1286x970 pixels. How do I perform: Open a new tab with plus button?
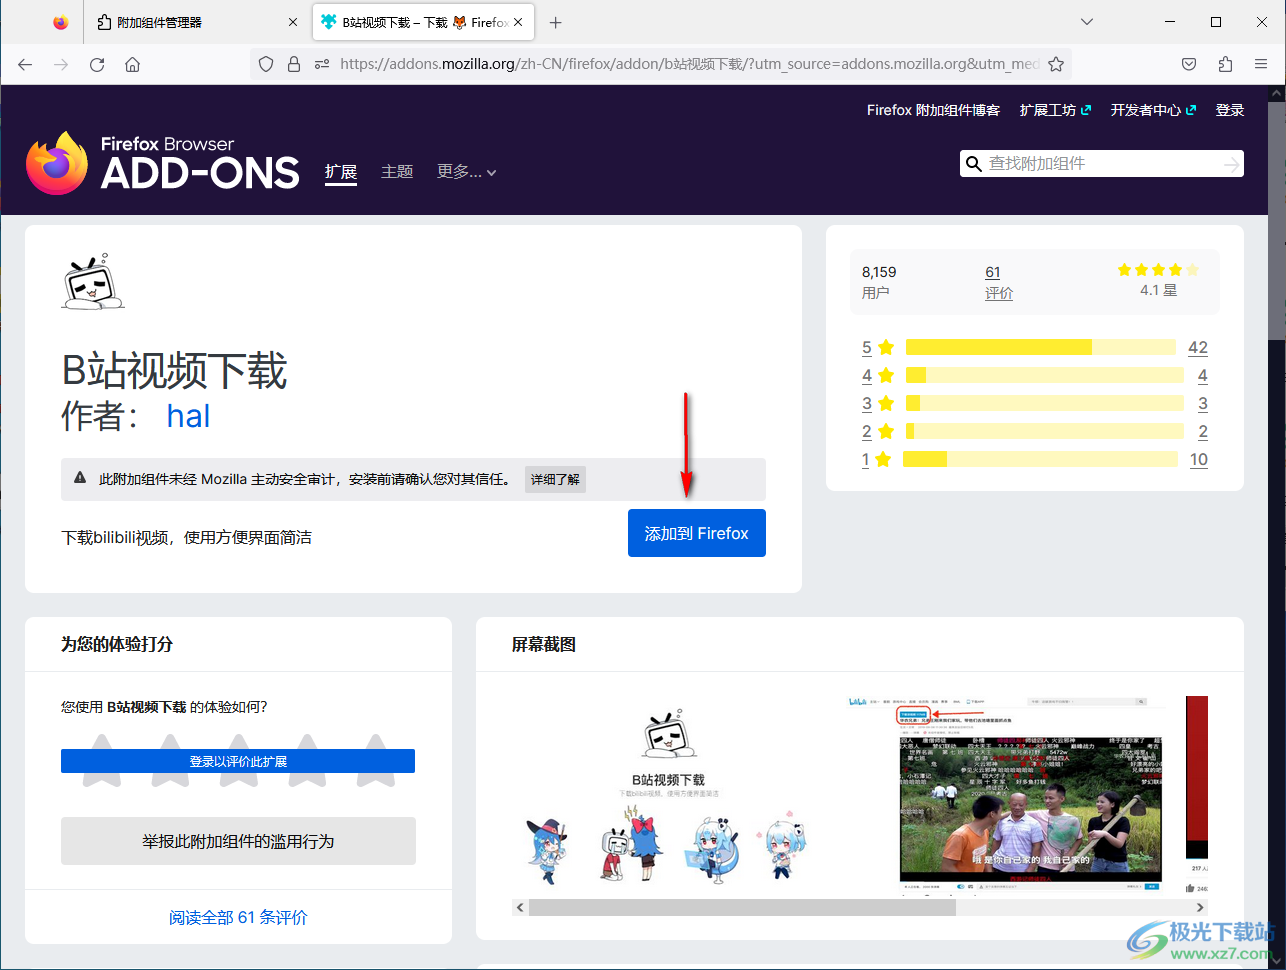click(x=556, y=22)
